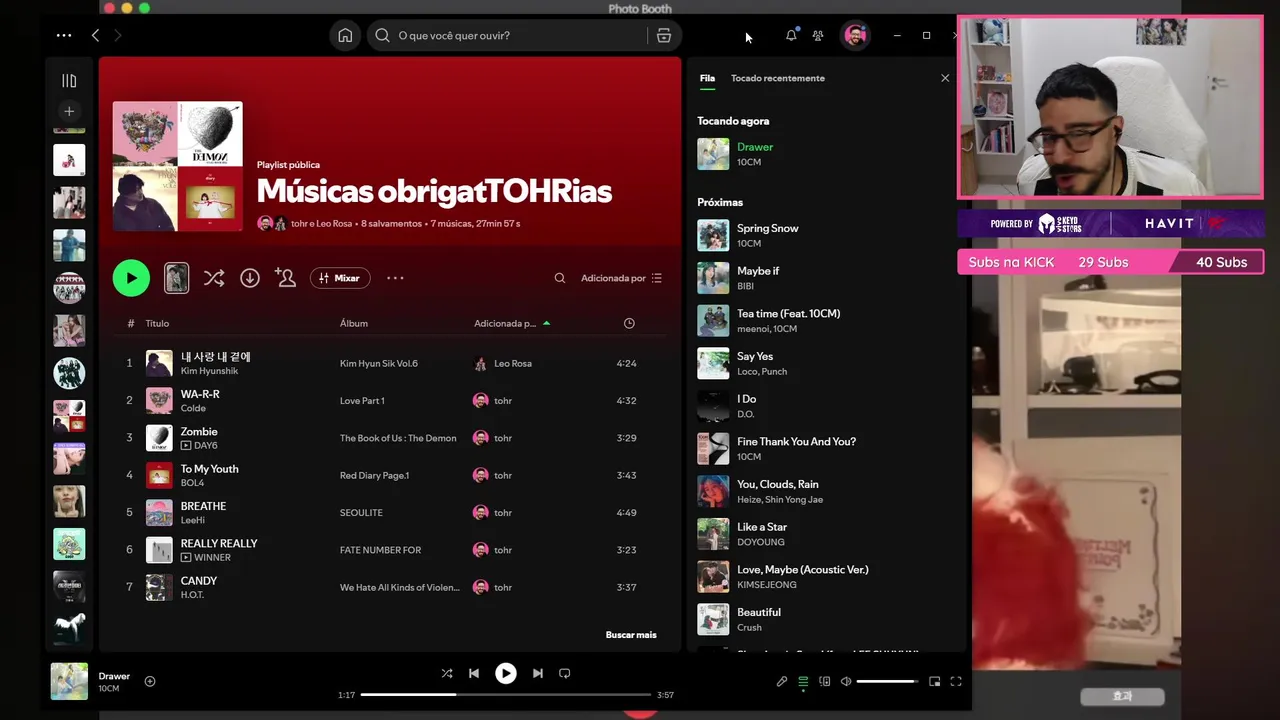Switch to Fila tab
Image resolution: width=1280 pixels, height=720 pixels.
(x=707, y=78)
